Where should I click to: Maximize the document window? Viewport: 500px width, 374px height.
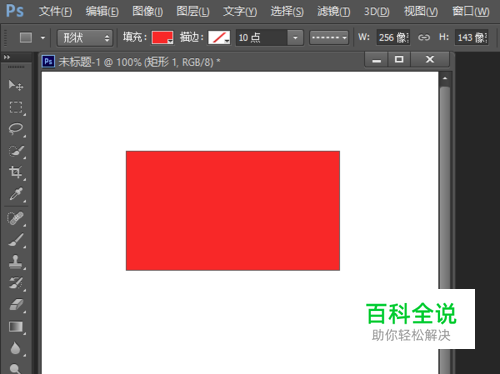(x=399, y=60)
